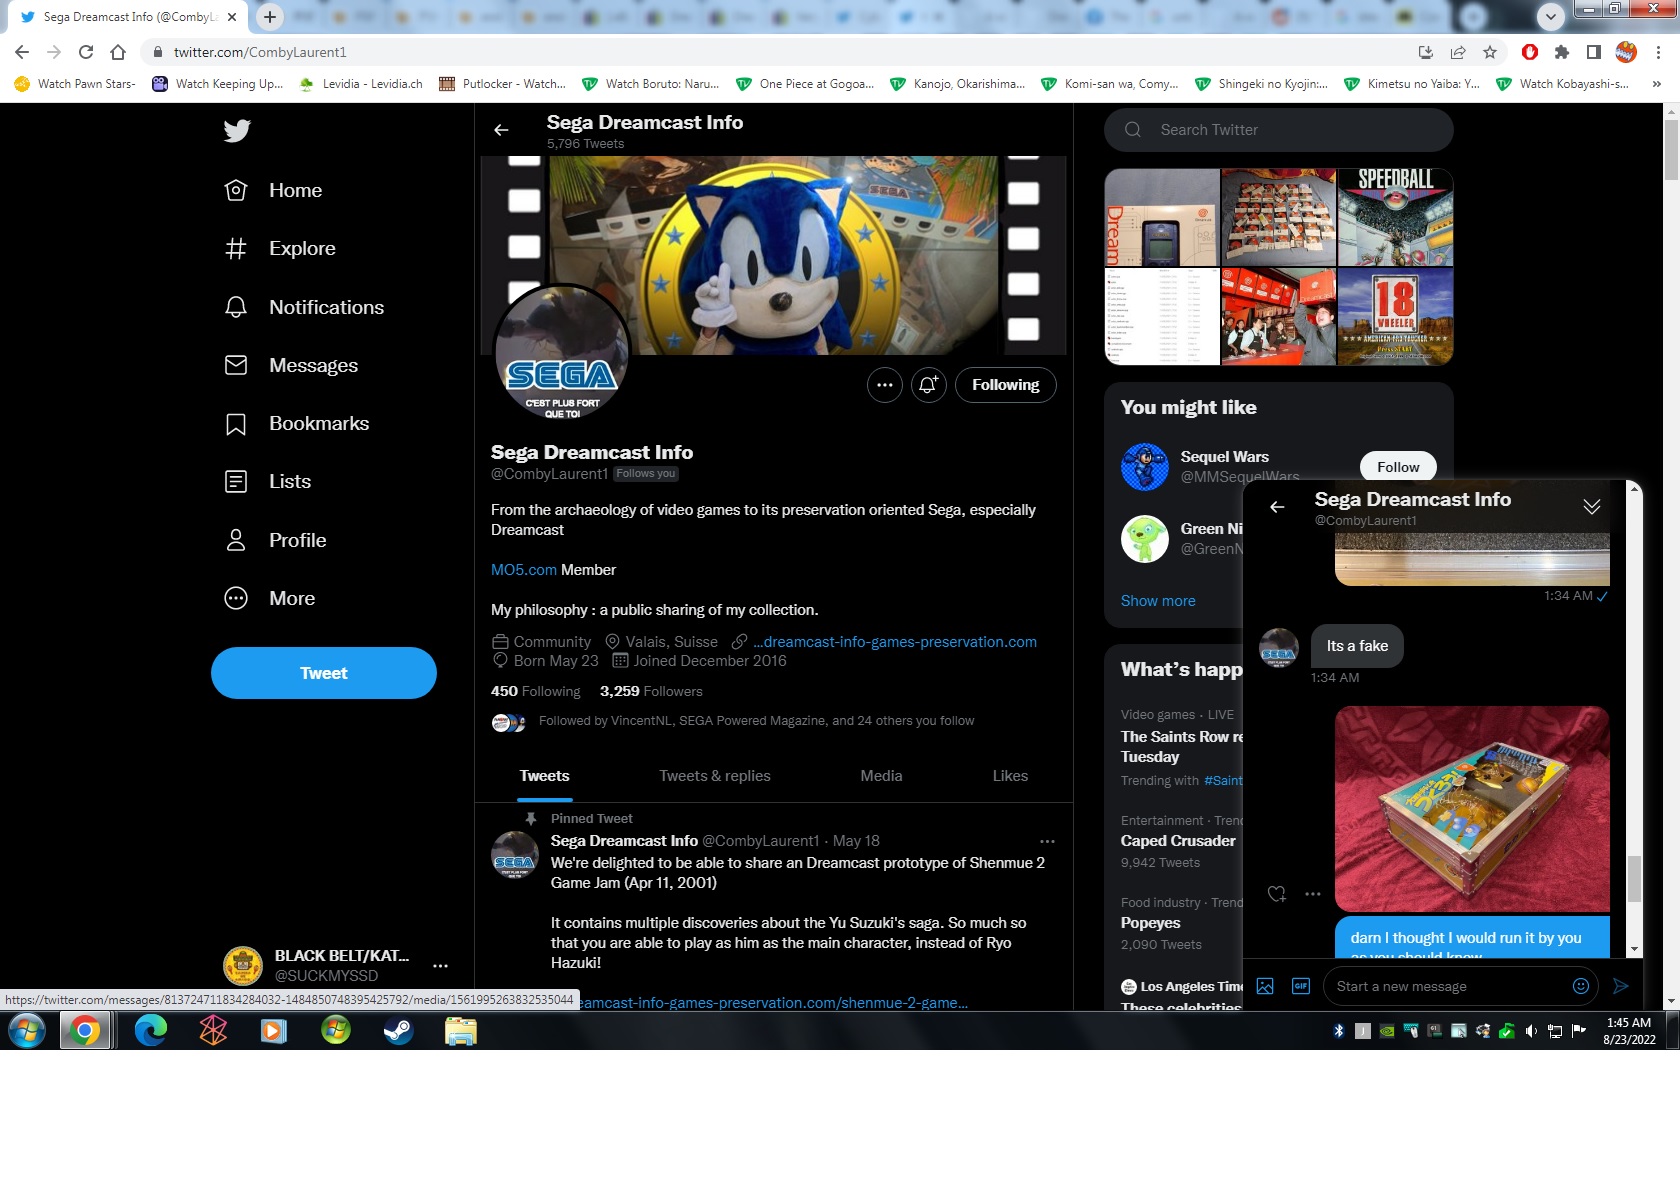This screenshot has height=1200, width=1680.
Task: Go back in the message drawer
Action: point(1277,507)
